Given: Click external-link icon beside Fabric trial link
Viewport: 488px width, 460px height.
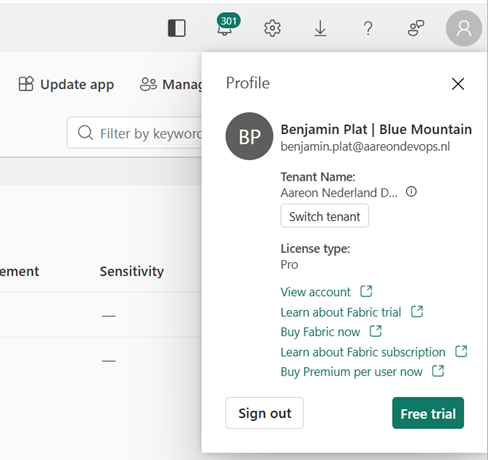Looking at the screenshot, I should [417, 312].
